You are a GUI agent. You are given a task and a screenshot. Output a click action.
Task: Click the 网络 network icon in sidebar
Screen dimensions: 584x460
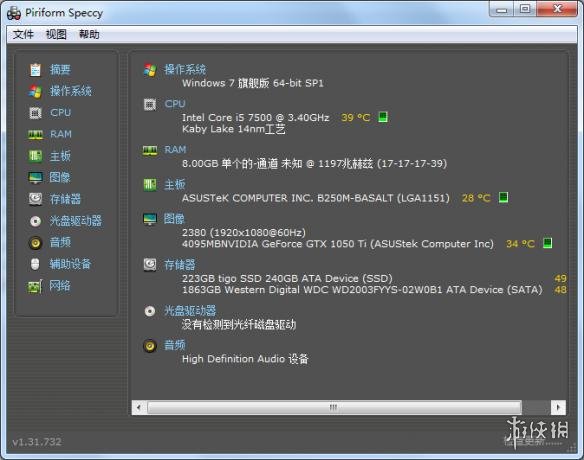click(35, 286)
